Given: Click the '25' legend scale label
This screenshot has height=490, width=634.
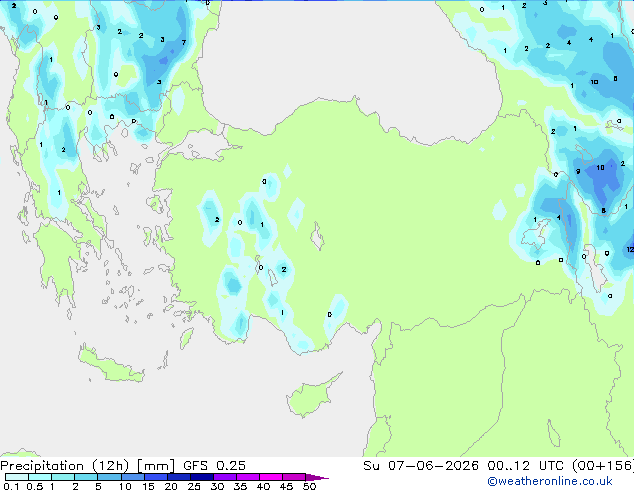Looking at the screenshot, I should [x=194, y=486].
